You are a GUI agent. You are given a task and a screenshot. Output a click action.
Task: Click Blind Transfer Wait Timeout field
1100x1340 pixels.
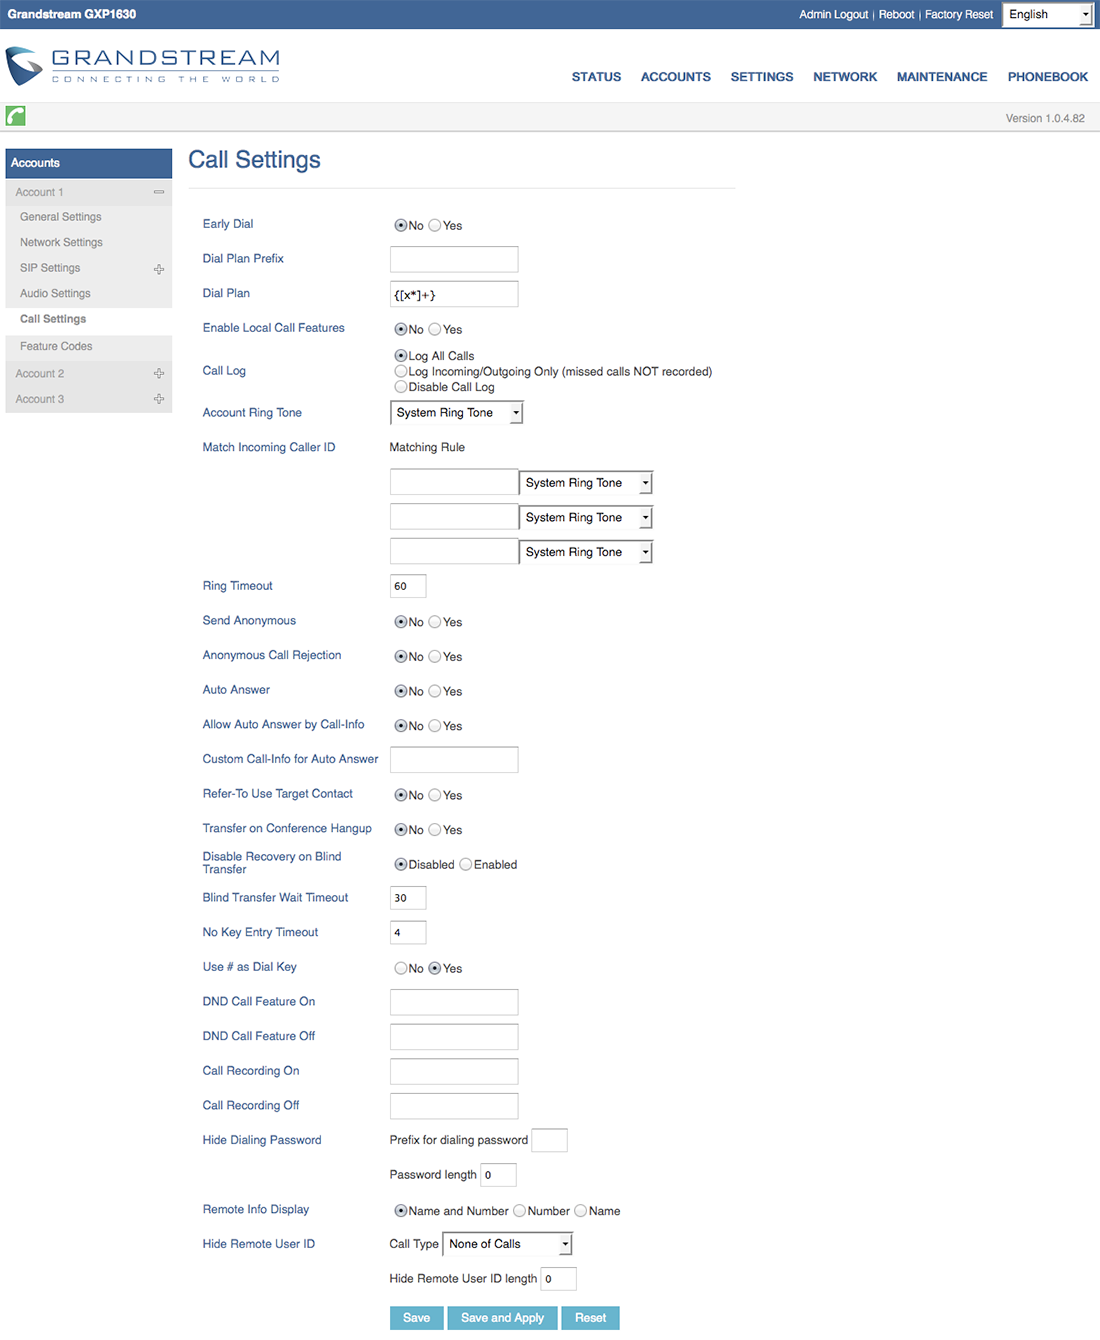408,898
